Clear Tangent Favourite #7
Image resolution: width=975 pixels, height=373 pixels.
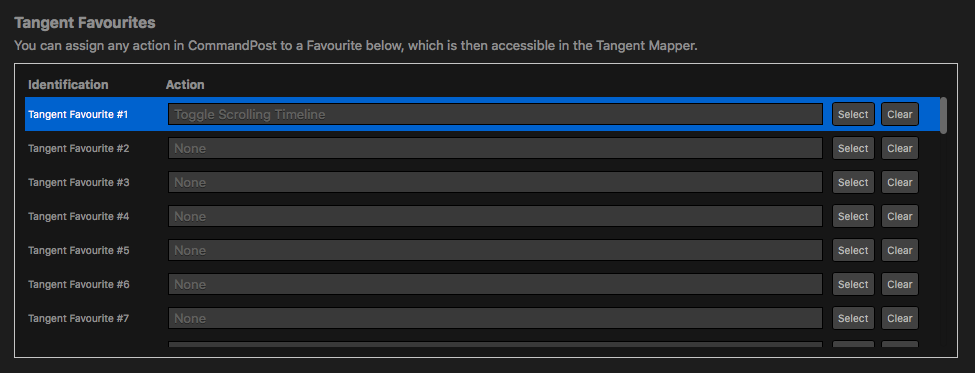click(x=900, y=318)
